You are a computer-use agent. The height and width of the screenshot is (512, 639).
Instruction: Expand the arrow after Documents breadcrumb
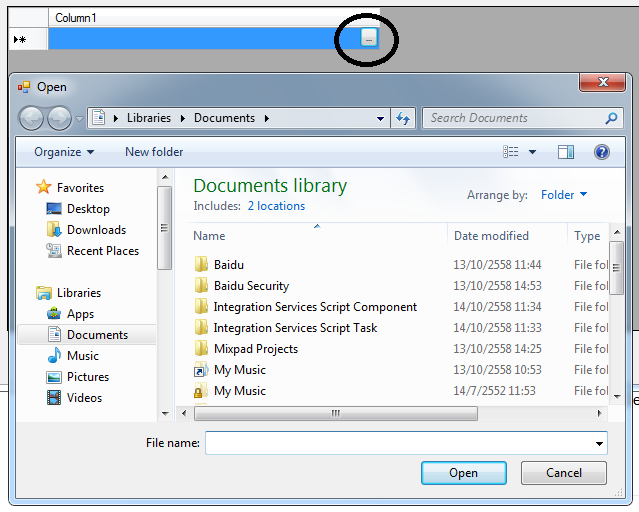click(x=267, y=118)
